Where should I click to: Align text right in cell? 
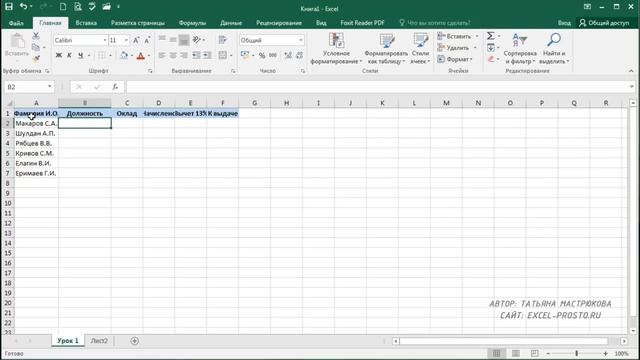tap(184, 55)
